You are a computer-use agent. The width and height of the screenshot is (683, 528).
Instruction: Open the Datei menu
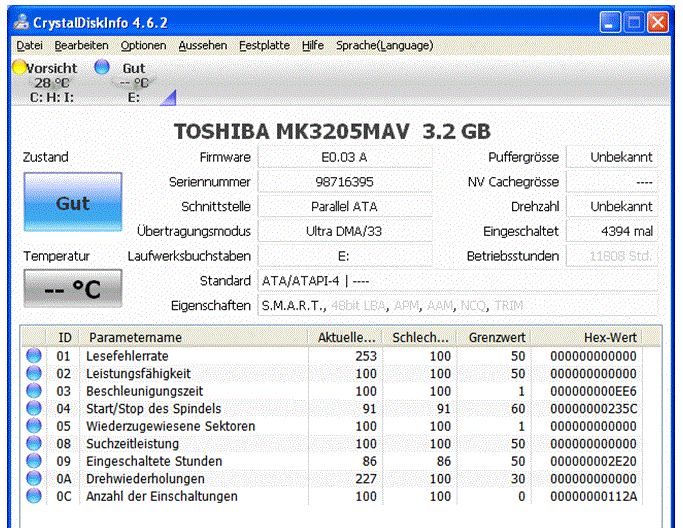pos(29,45)
